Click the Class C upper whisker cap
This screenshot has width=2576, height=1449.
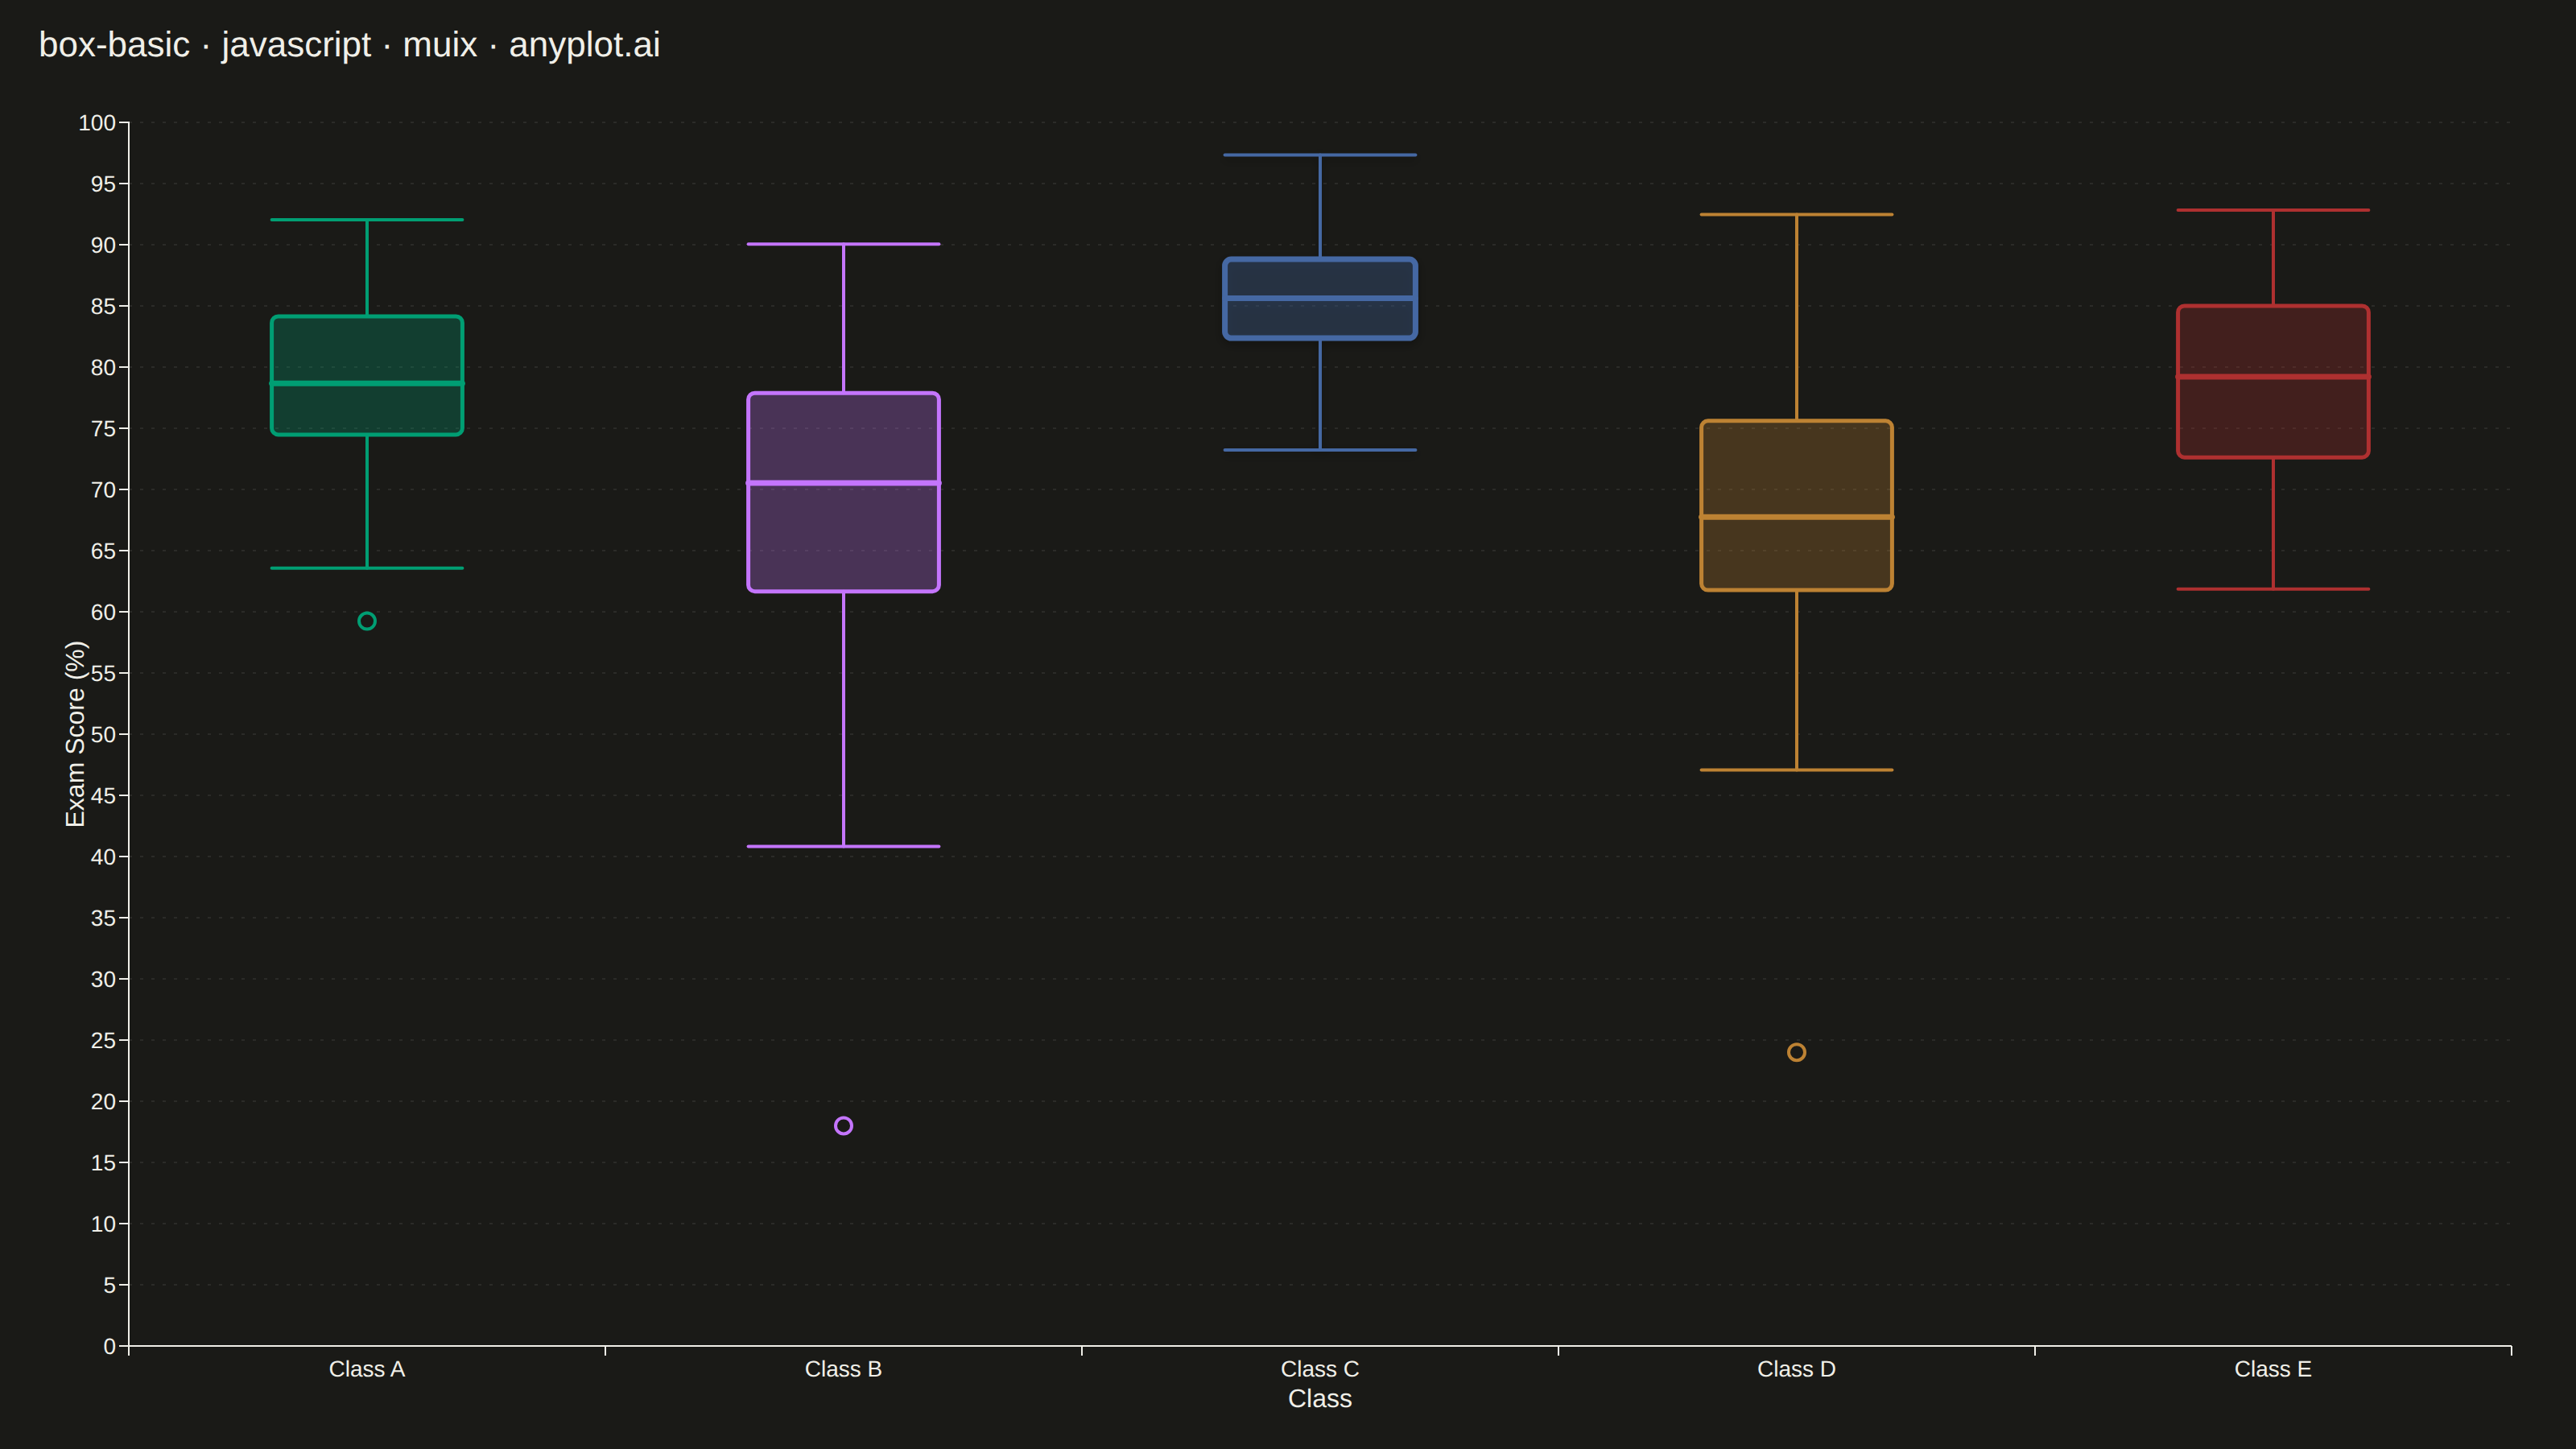coord(1320,155)
